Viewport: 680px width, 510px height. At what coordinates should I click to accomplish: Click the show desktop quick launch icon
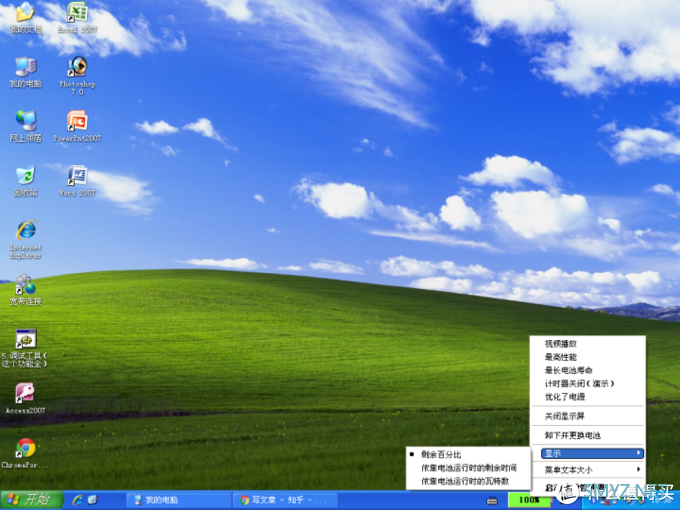(92, 500)
